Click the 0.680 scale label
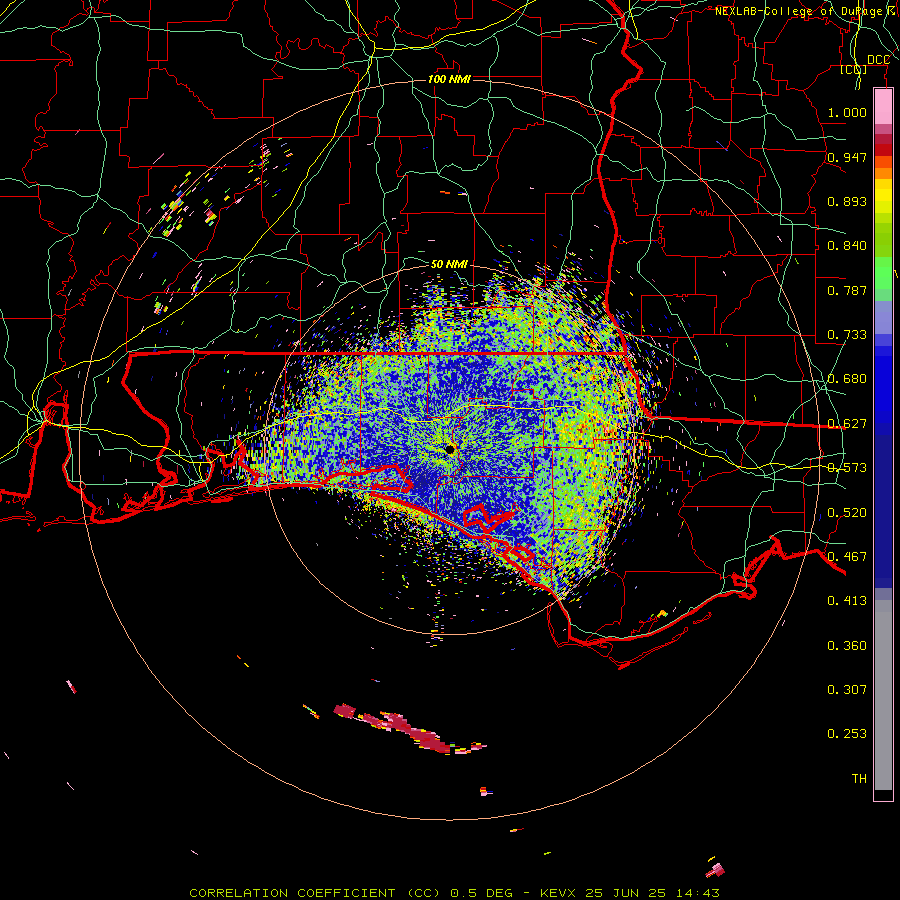 pyautogui.click(x=847, y=379)
